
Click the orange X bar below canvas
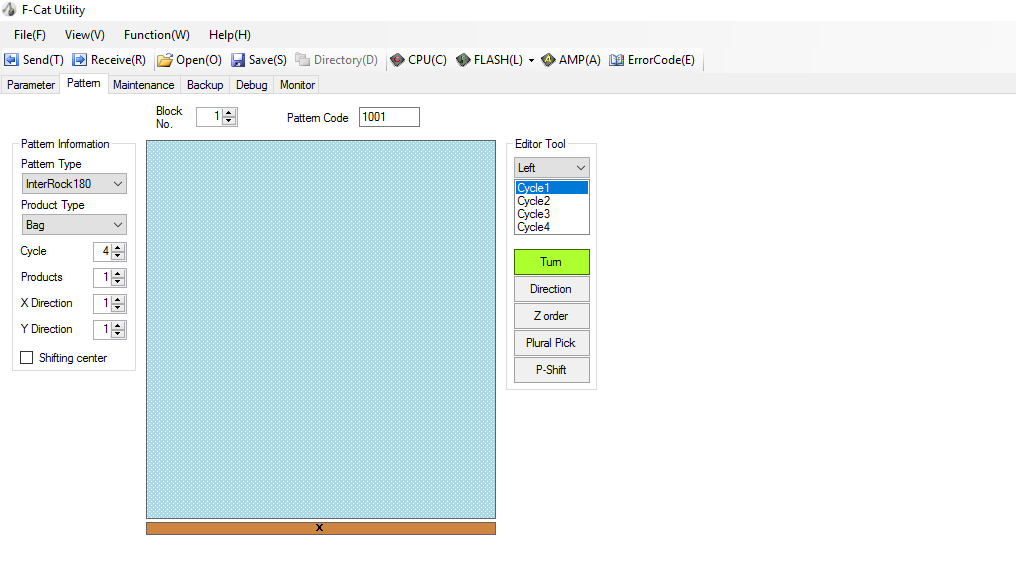point(321,528)
